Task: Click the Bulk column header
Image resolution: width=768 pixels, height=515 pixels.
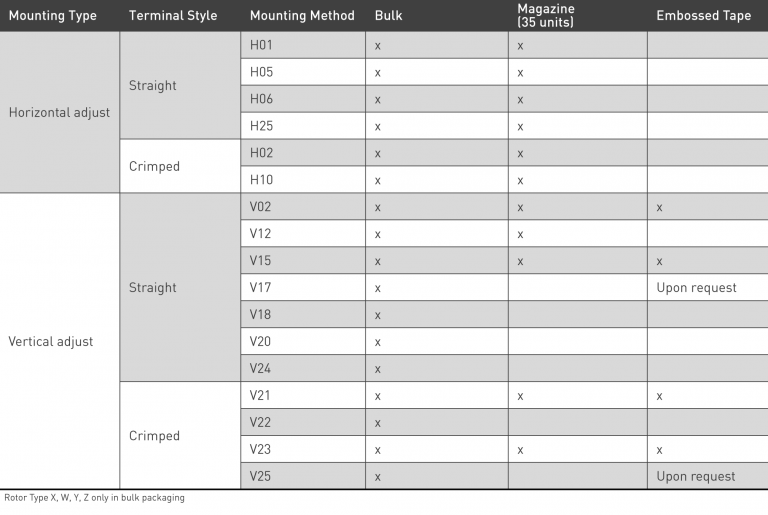Action: click(x=389, y=16)
